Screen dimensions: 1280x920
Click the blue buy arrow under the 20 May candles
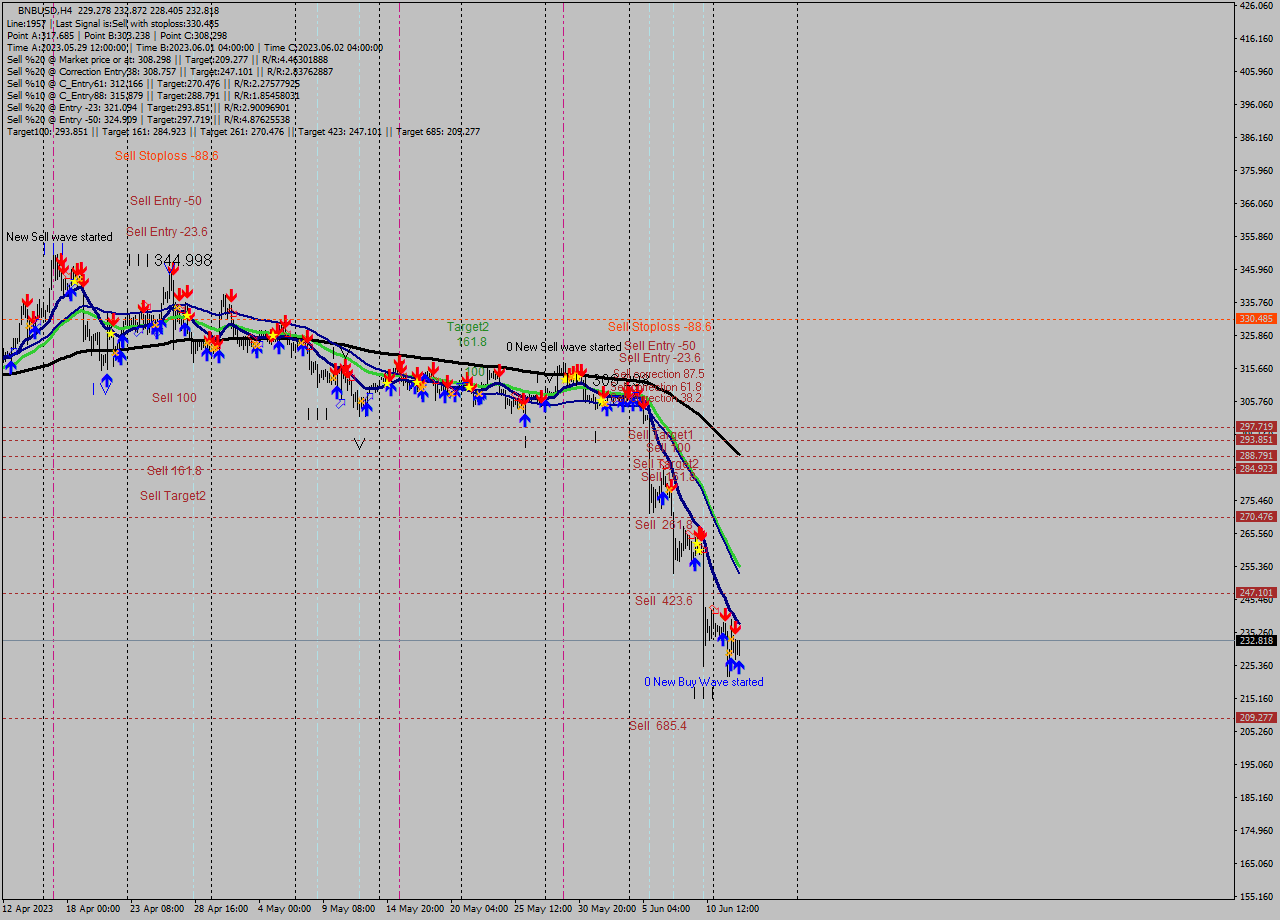[481, 398]
